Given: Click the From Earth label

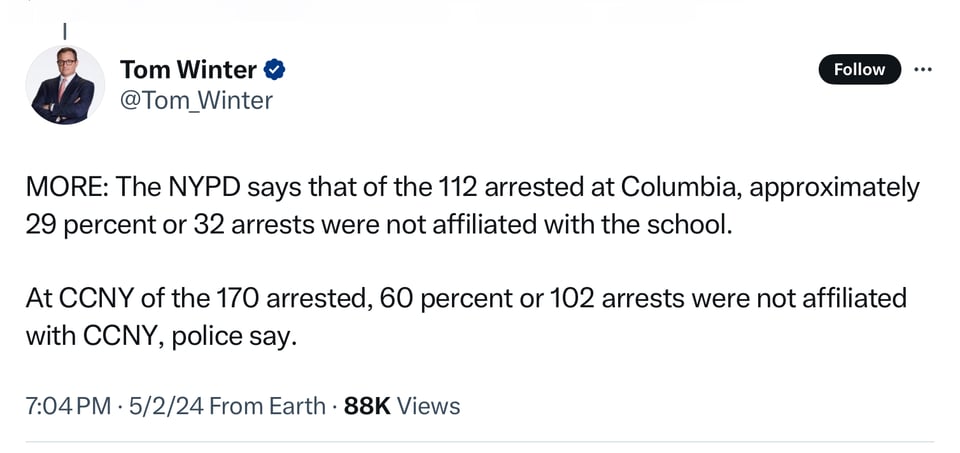Looking at the screenshot, I should [x=268, y=406].
